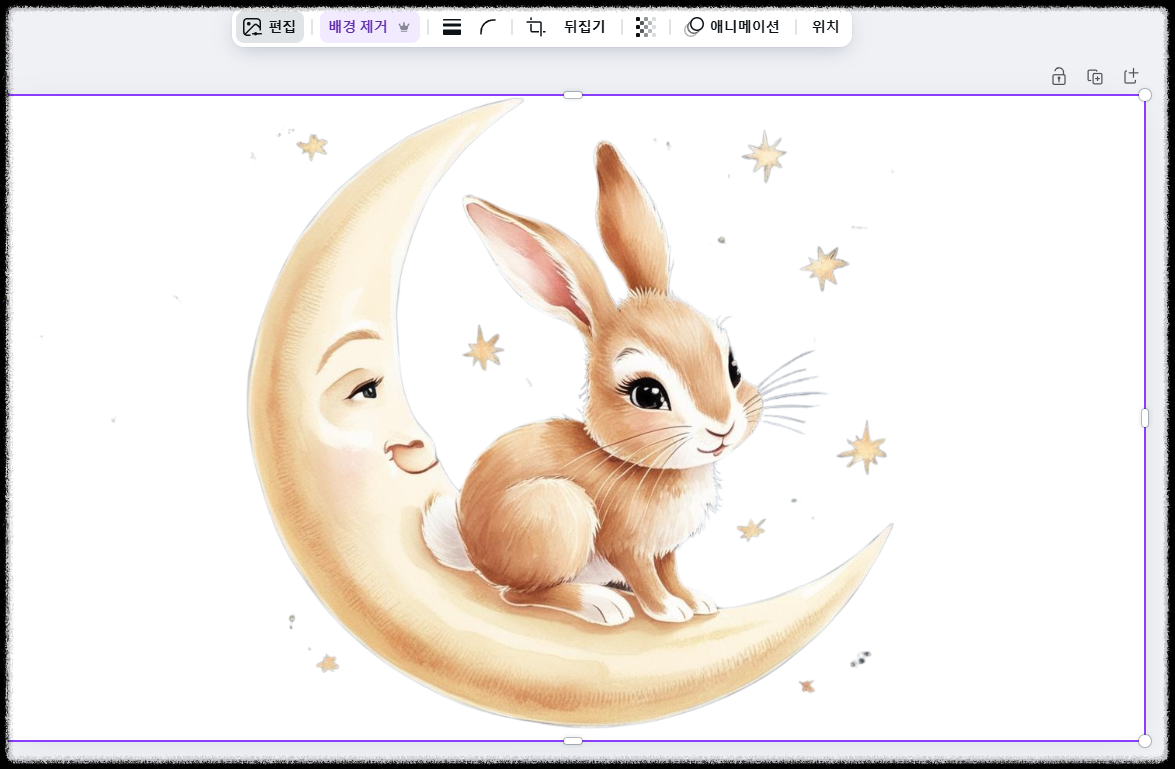Open corner rounding control with curve icon

pyautogui.click(x=489, y=27)
